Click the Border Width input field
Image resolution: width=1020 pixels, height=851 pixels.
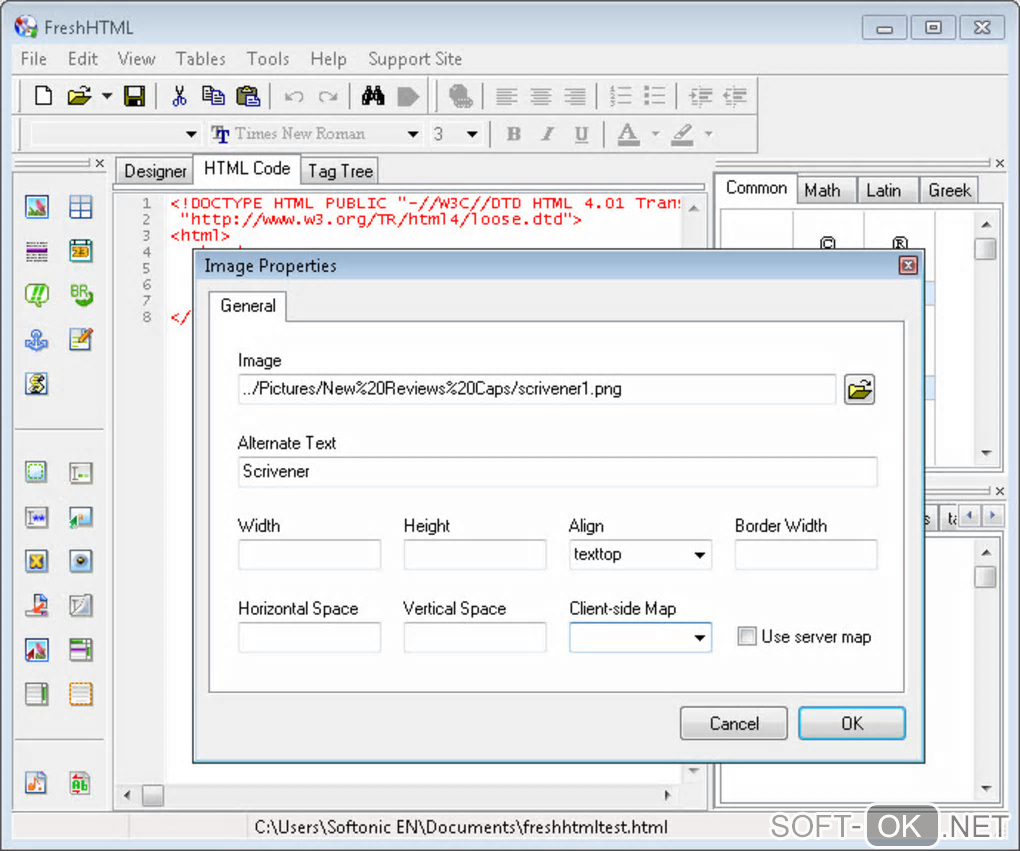pyautogui.click(x=806, y=554)
